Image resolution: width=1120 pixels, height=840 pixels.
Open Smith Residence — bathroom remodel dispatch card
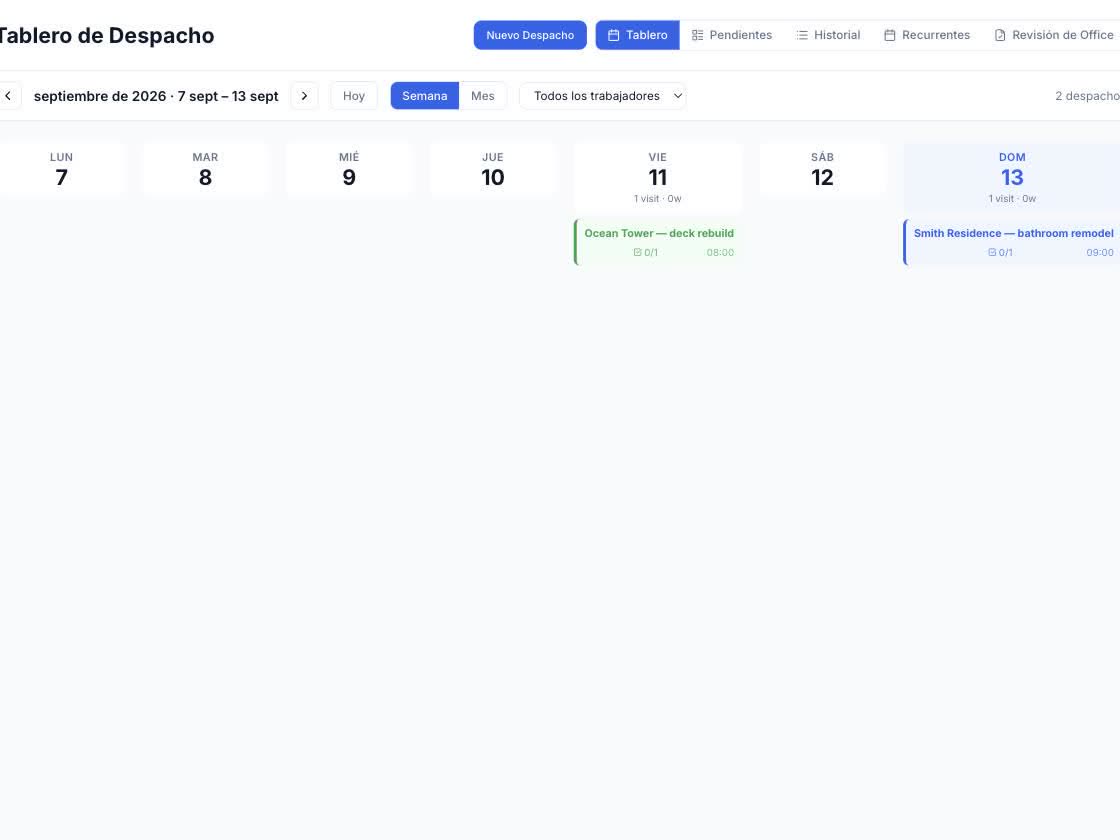(x=1012, y=242)
